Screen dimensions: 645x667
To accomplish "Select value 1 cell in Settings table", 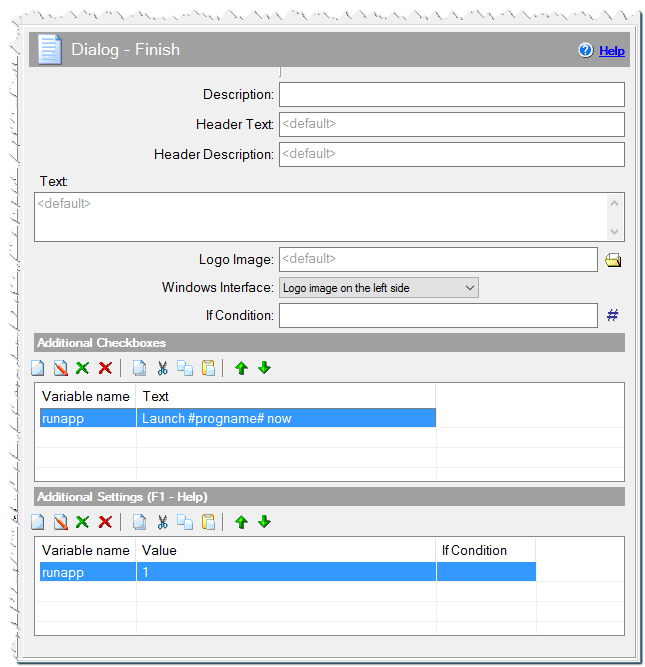I will coord(286,572).
